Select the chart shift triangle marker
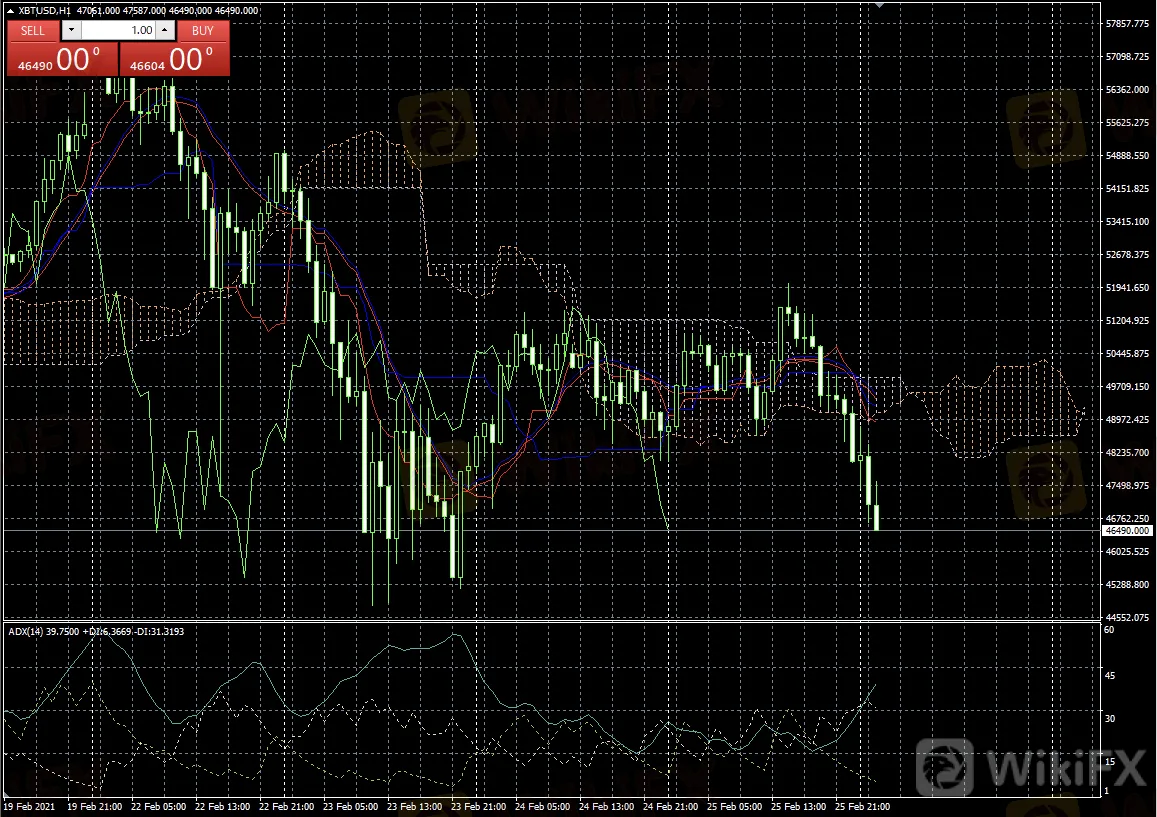This screenshot has height=817, width=1157. [x=880, y=6]
